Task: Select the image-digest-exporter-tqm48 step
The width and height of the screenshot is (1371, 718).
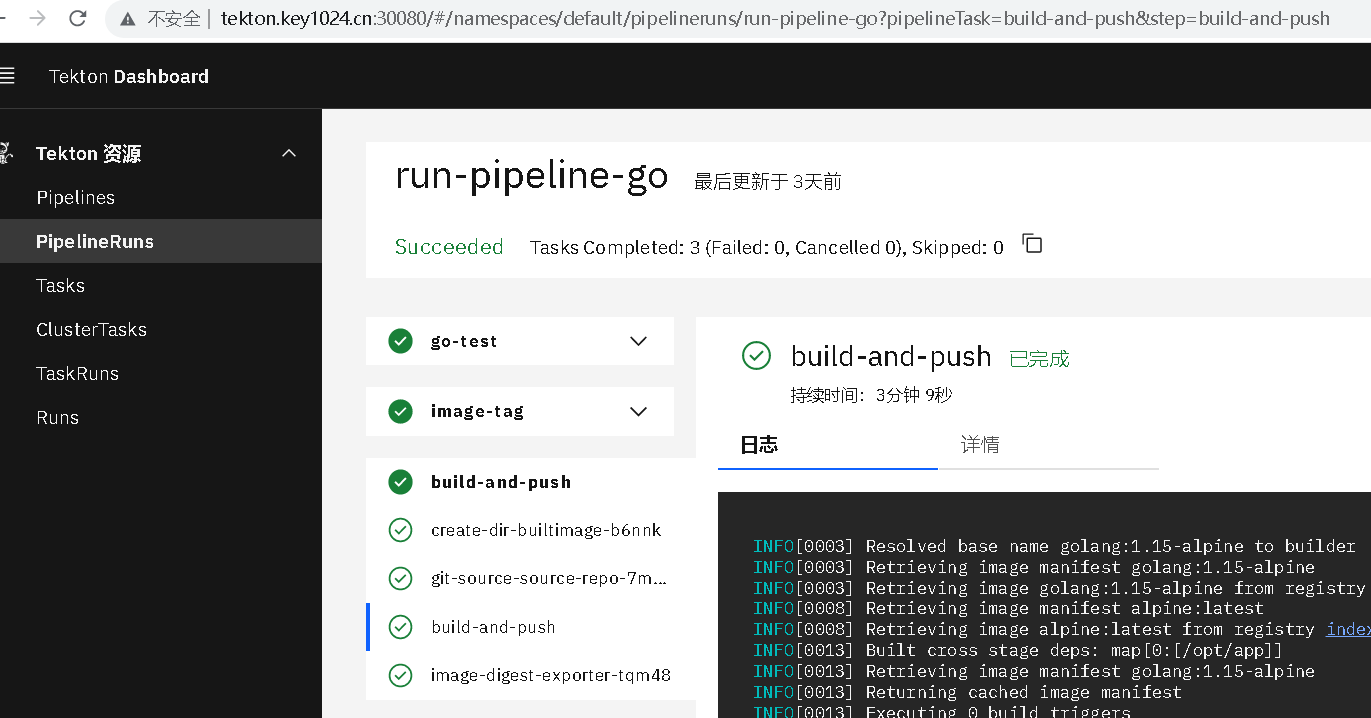Action: point(531,675)
